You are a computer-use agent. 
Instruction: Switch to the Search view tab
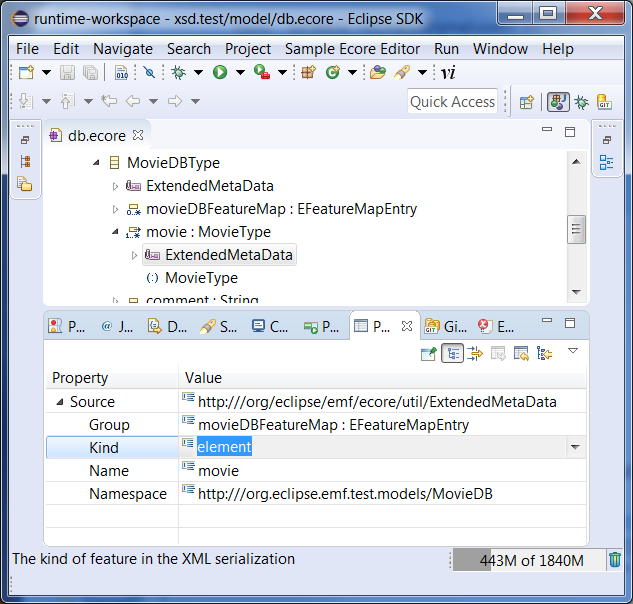pyautogui.click(x=219, y=326)
